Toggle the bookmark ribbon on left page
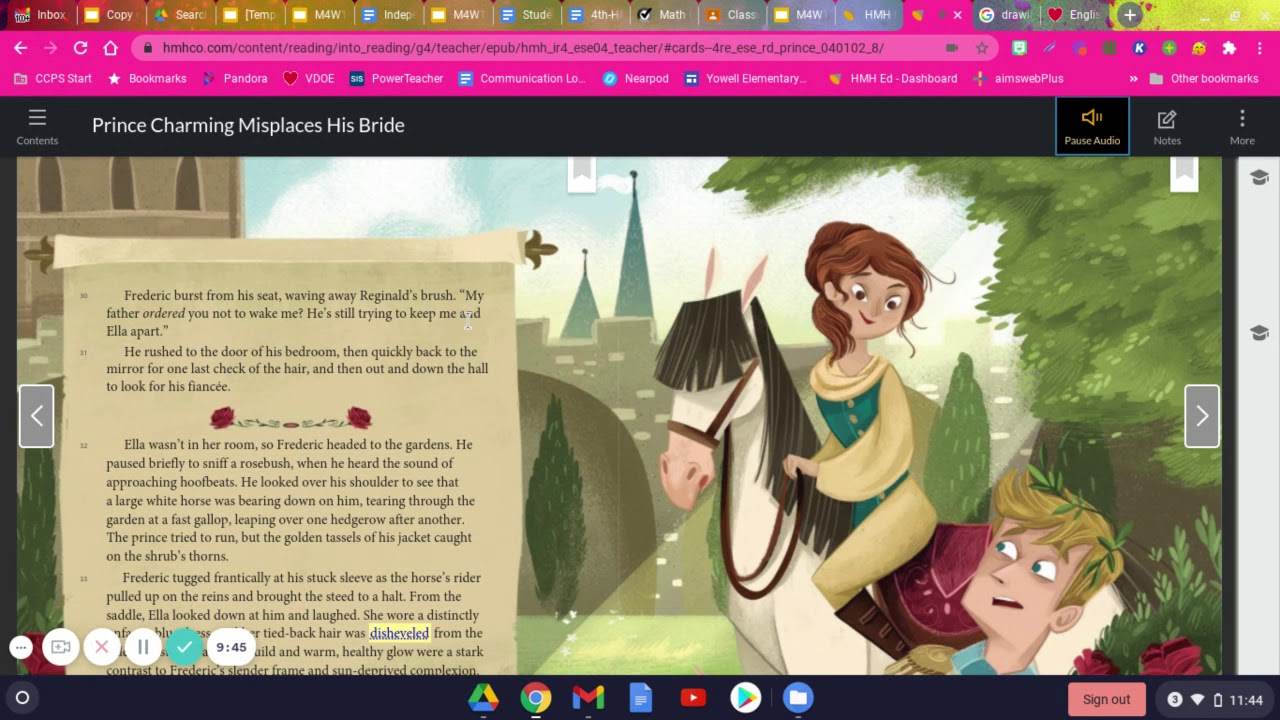1280x720 pixels. click(x=582, y=174)
